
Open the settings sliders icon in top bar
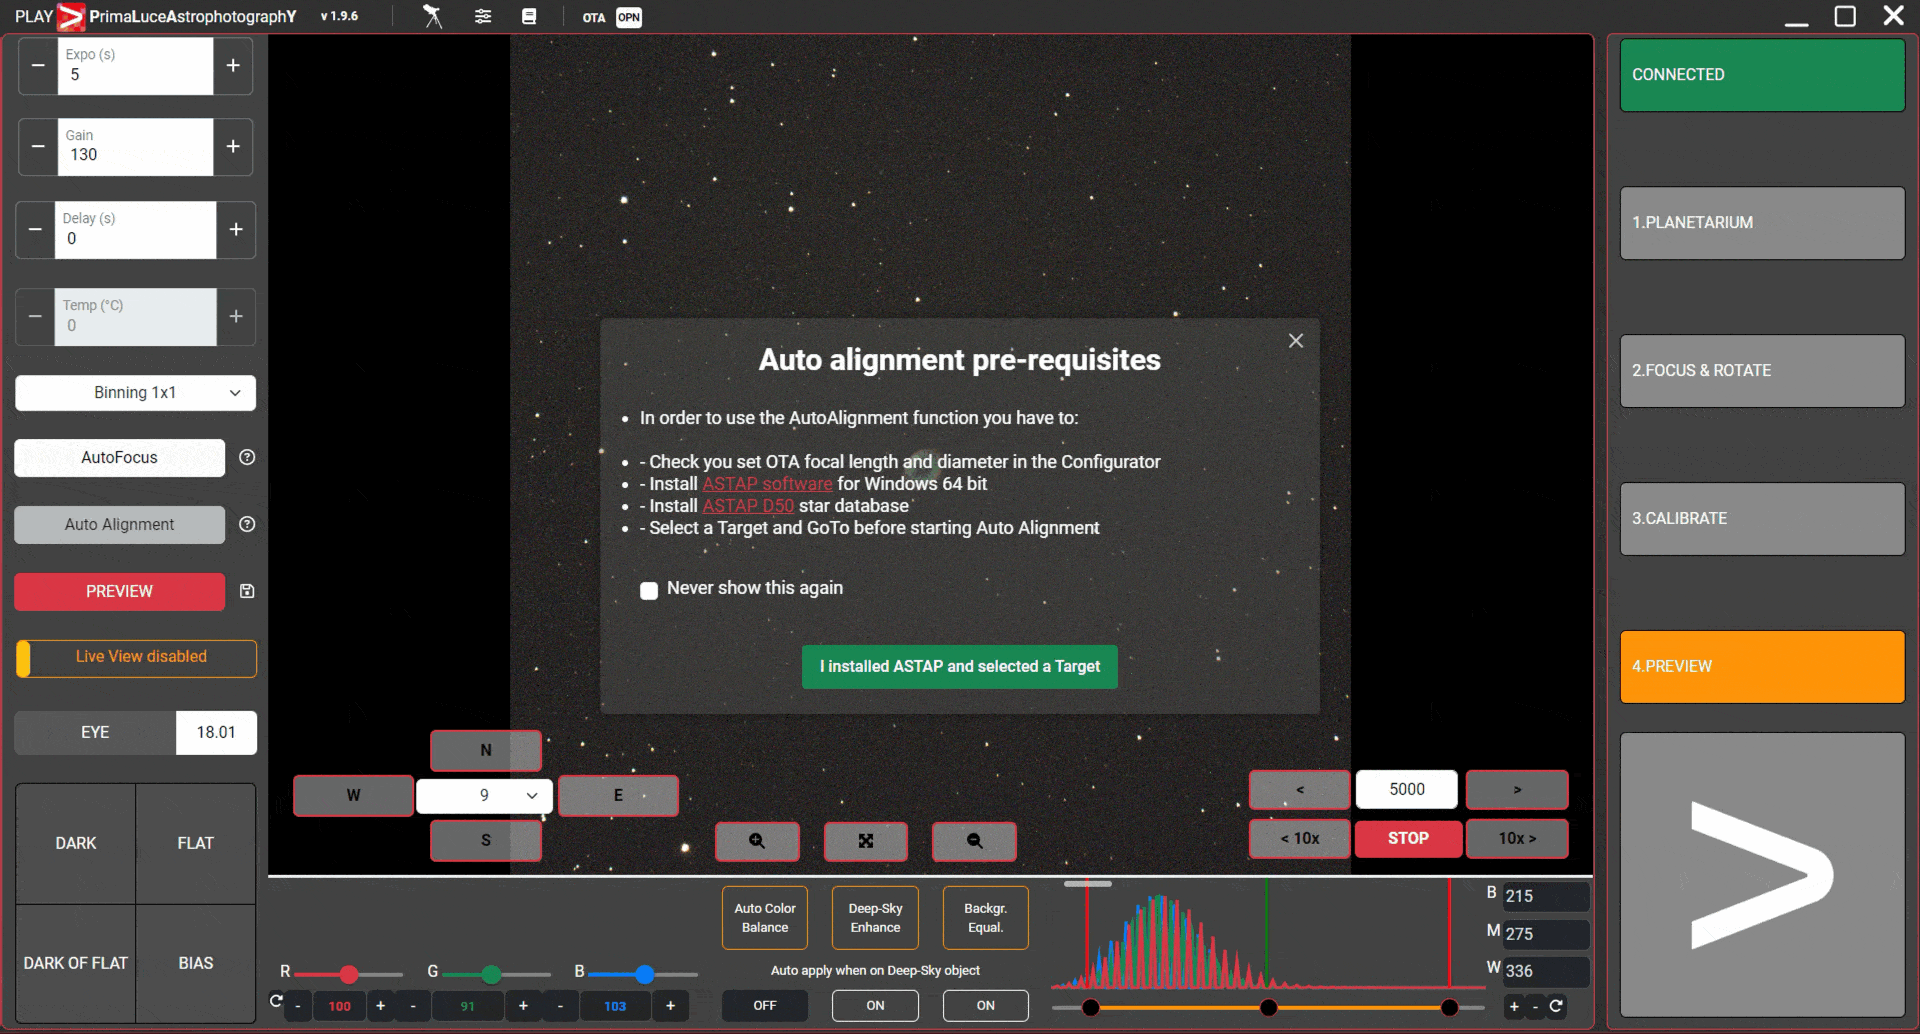pos(483,16)
